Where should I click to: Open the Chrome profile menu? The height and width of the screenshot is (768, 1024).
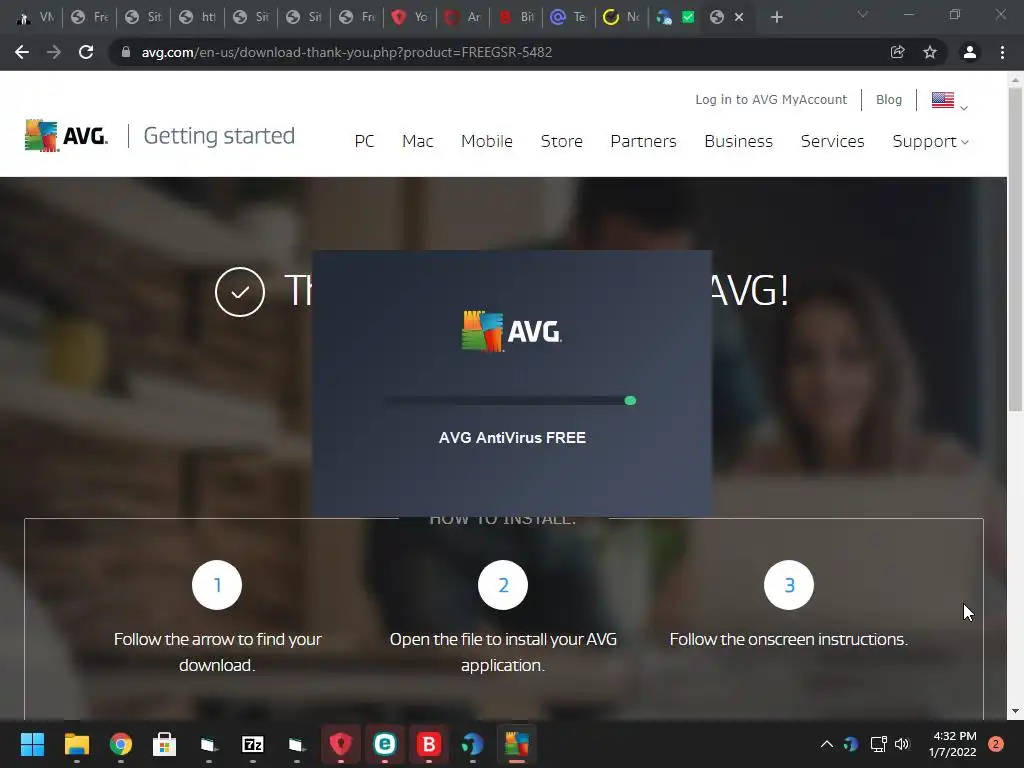(970, 52)
